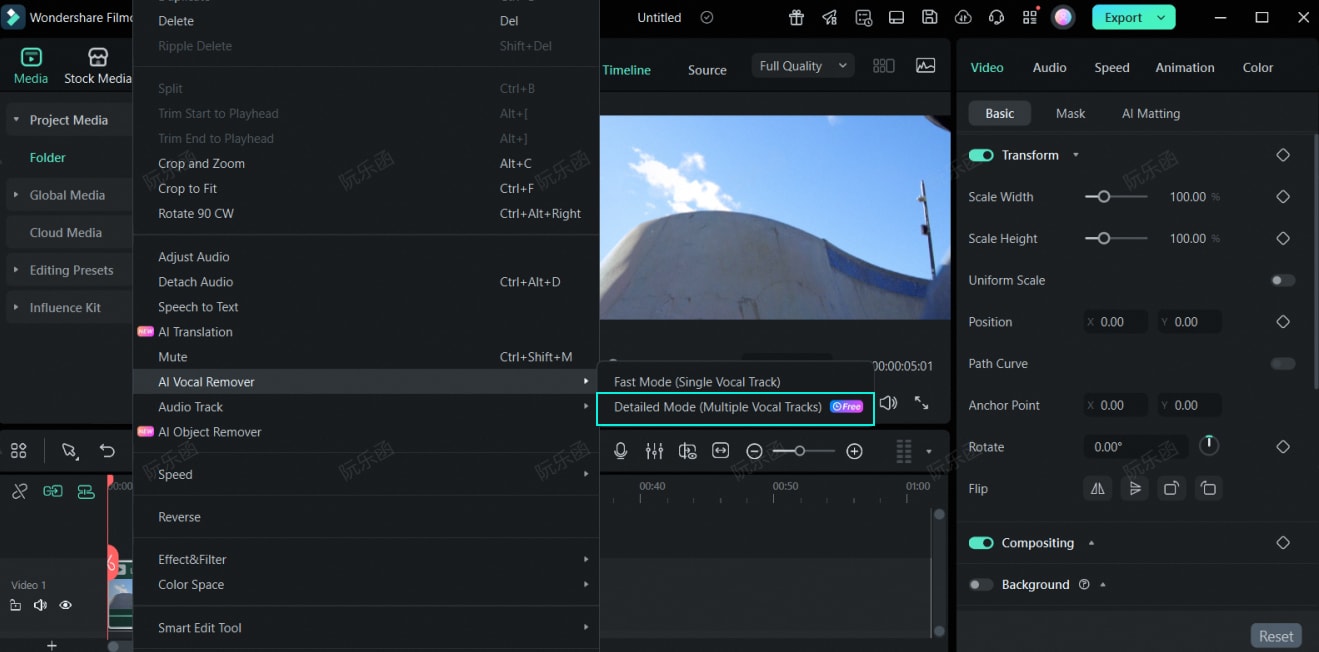
Task: Open the cloud upload icon in the title bar
Action: coord(962,17)
